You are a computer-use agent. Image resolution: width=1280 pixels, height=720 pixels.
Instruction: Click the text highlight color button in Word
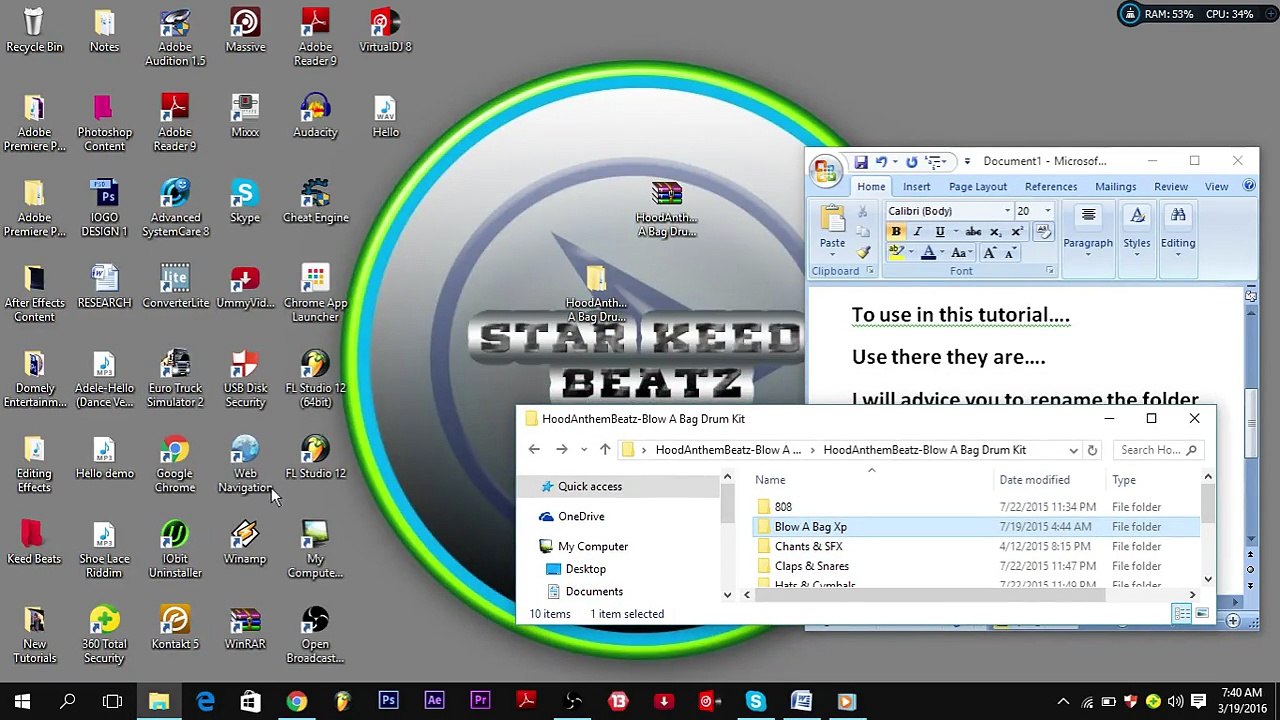pos(899,253)
